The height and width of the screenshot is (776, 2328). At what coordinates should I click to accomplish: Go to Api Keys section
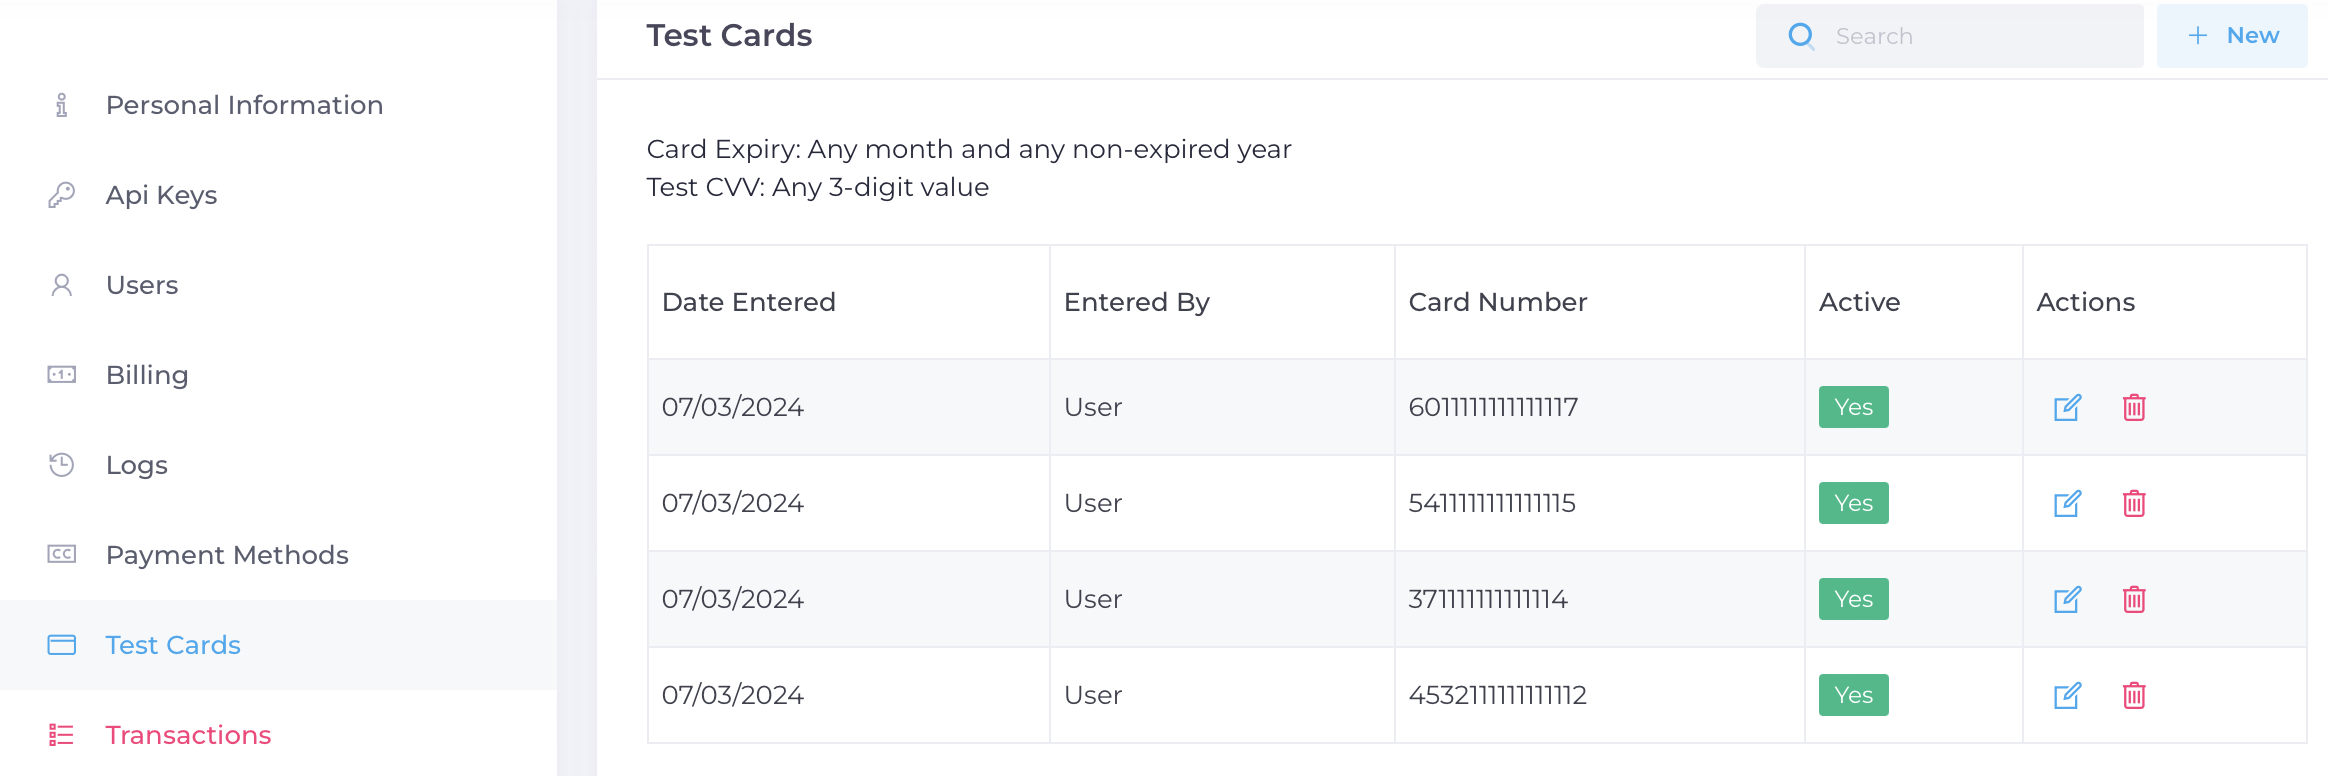click(x=161, y=195)
